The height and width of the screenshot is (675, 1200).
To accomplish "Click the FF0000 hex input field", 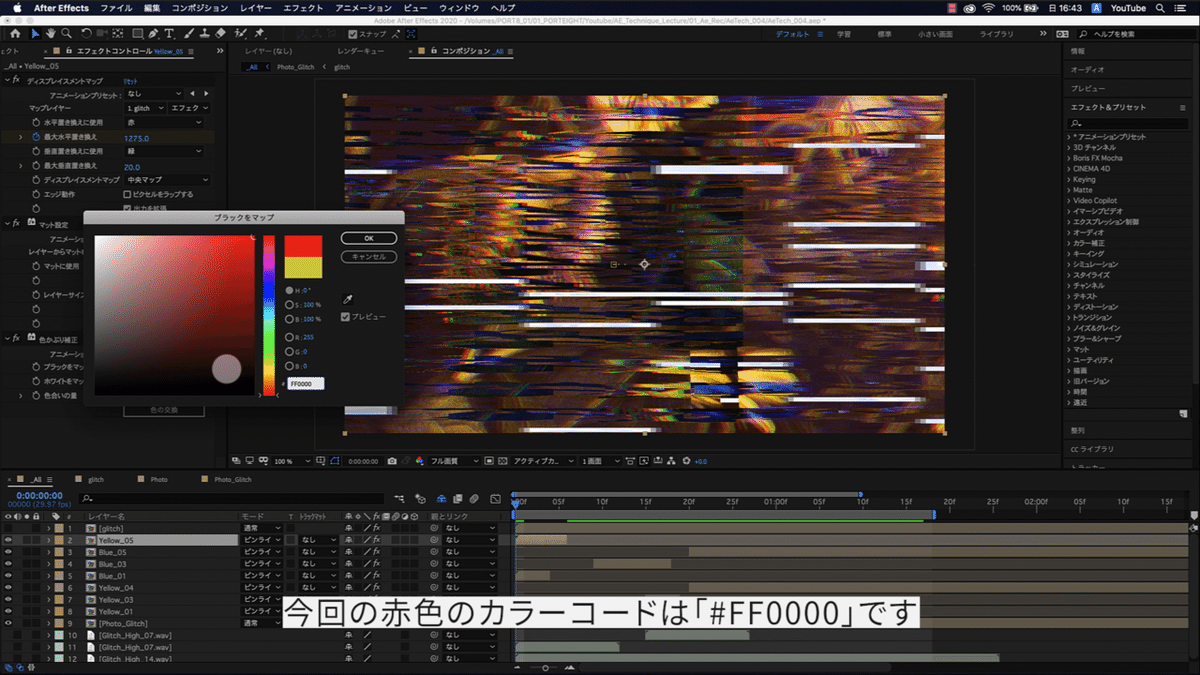I will 304,383.
